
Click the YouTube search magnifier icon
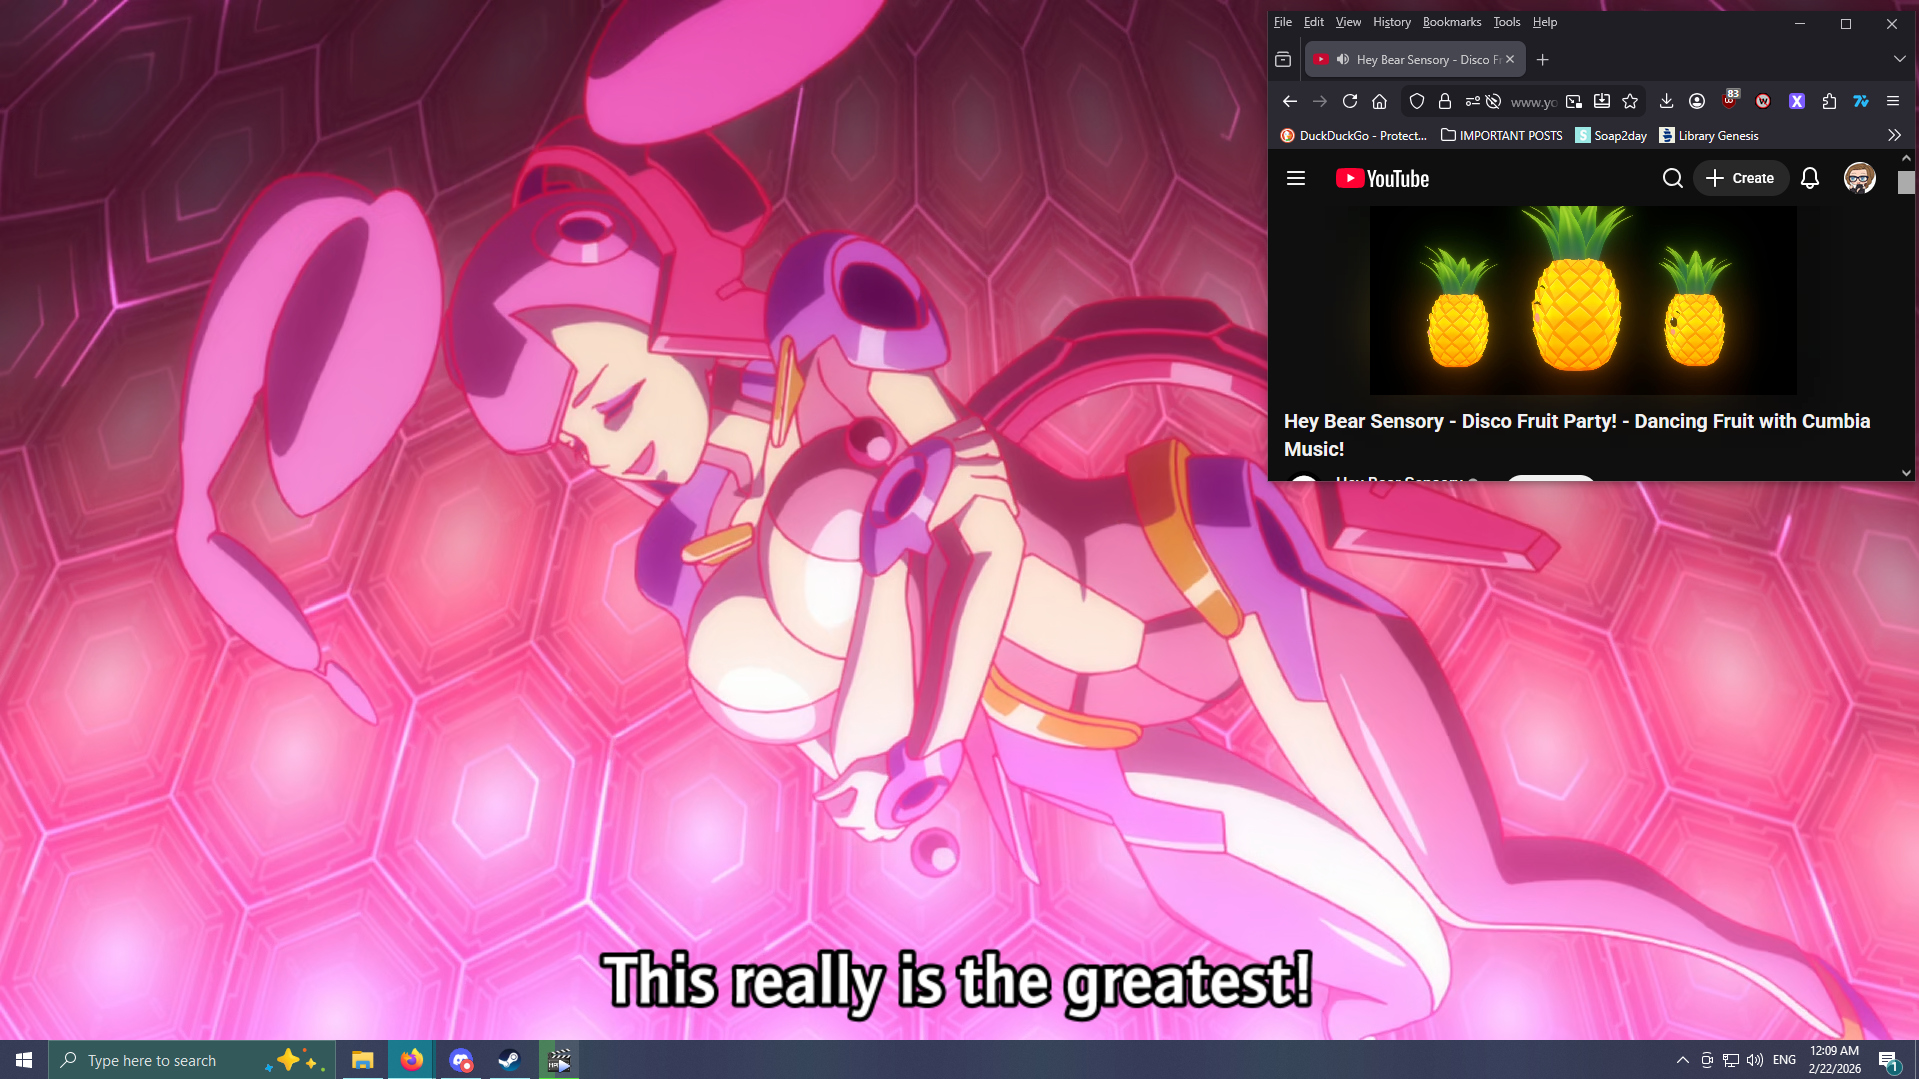click(1672, 178)
